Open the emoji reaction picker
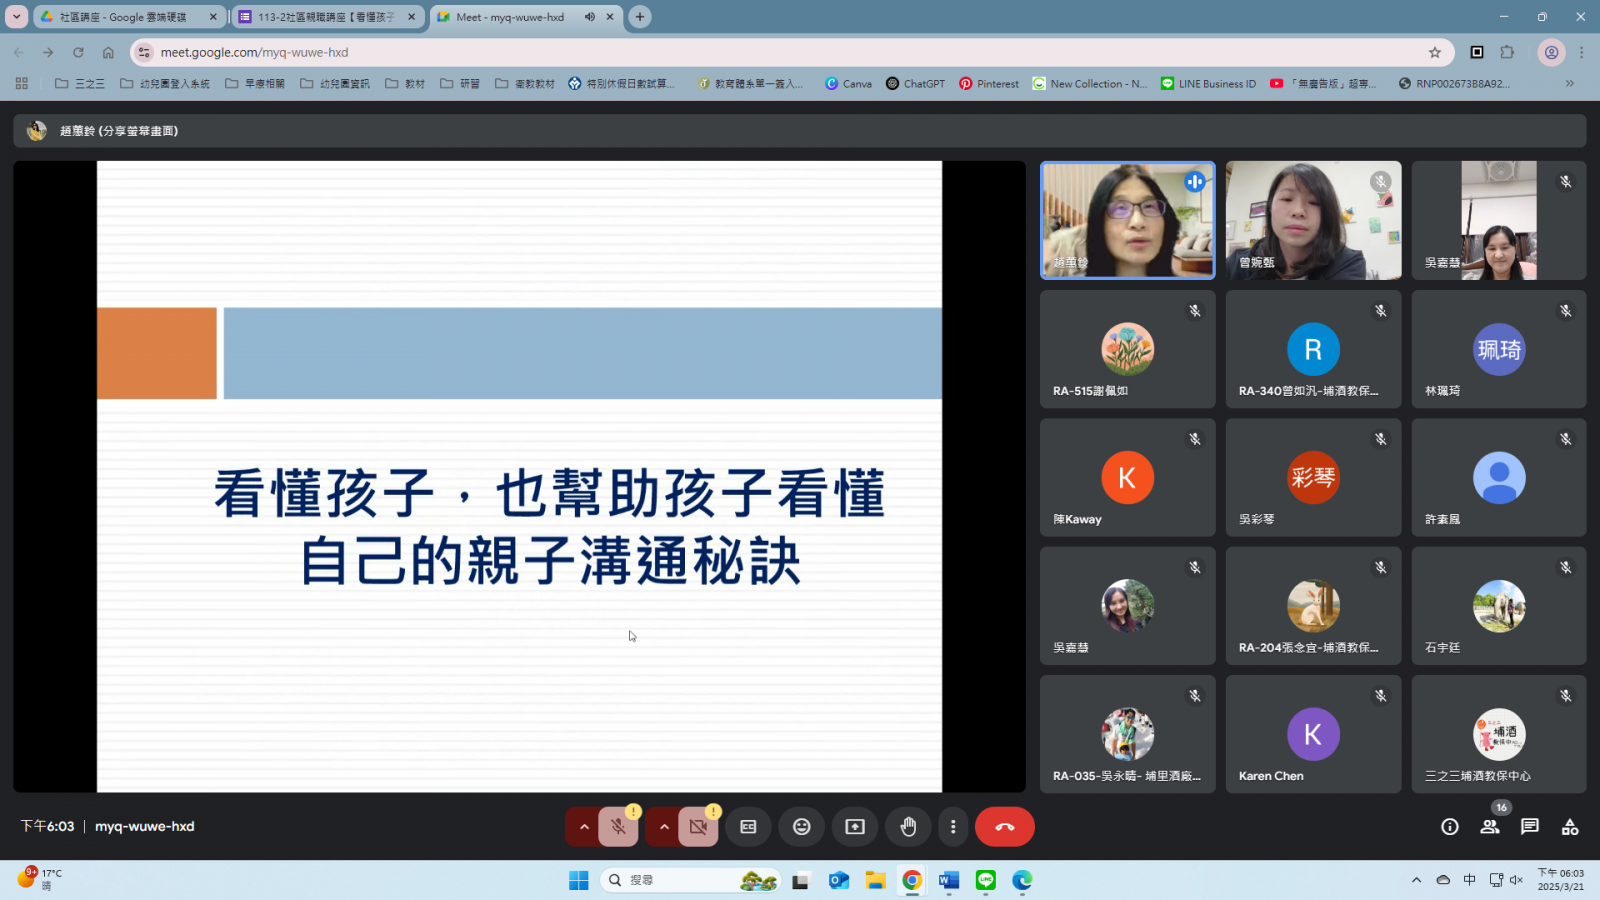1600x900 pixels. [x=801, y=827]
